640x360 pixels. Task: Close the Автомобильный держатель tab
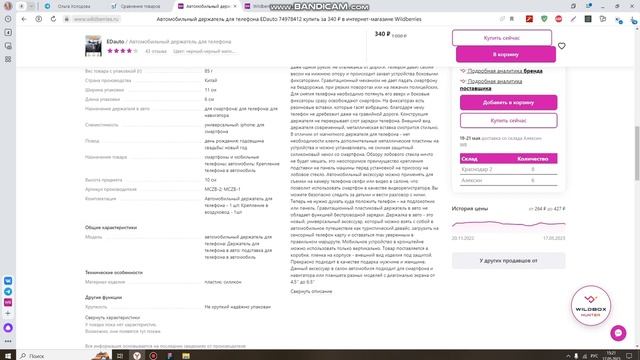pos(235,6)
